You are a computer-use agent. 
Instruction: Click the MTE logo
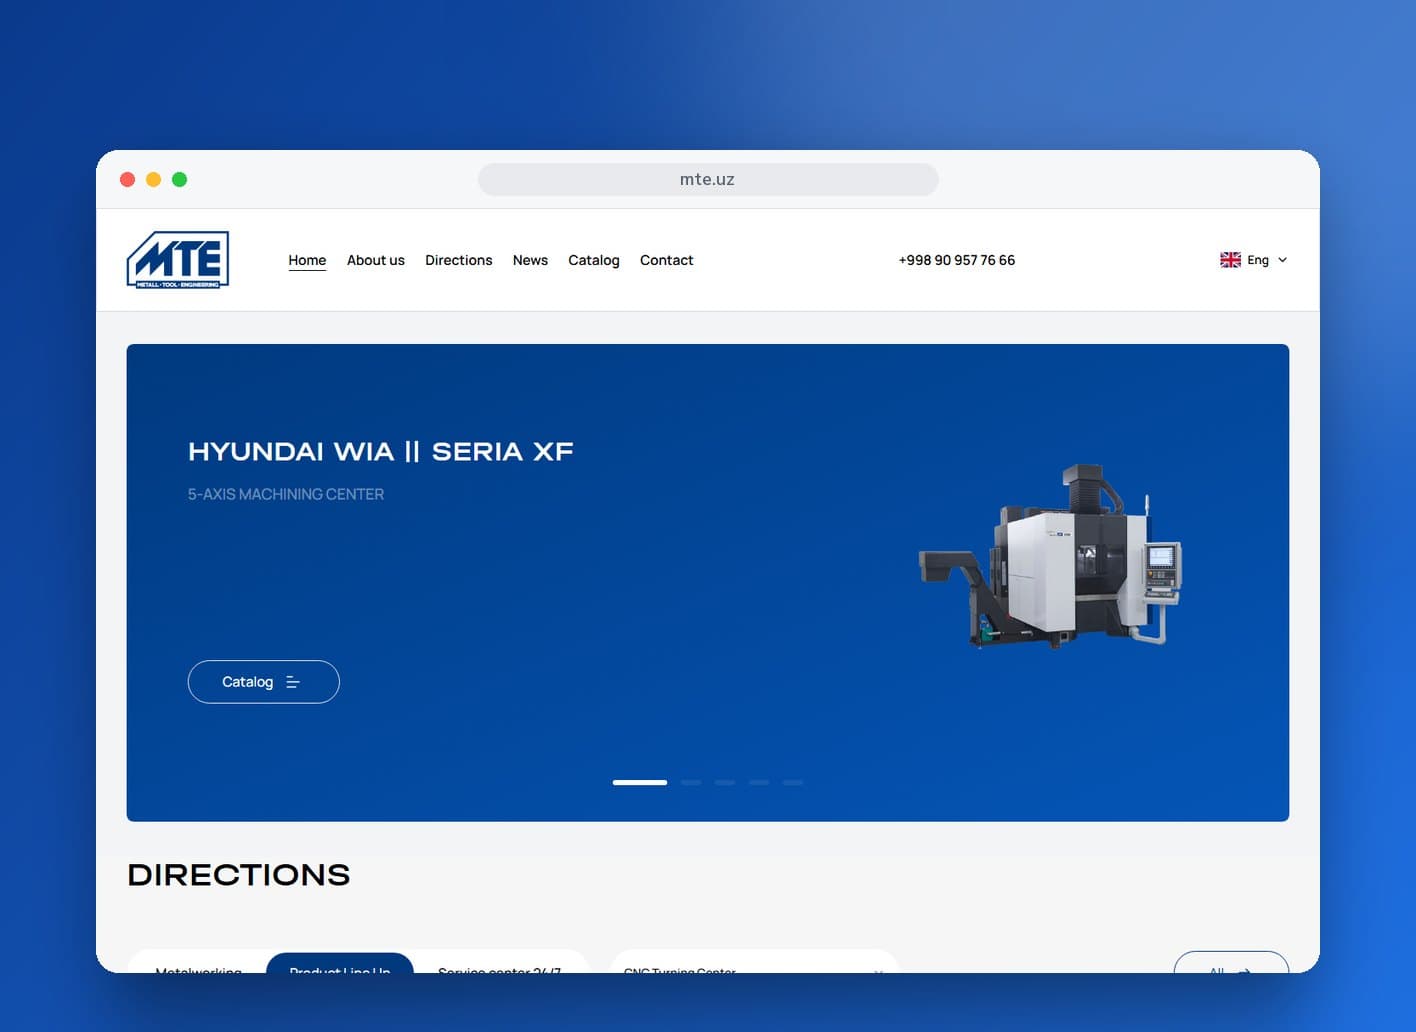click(x=178, y=260)
